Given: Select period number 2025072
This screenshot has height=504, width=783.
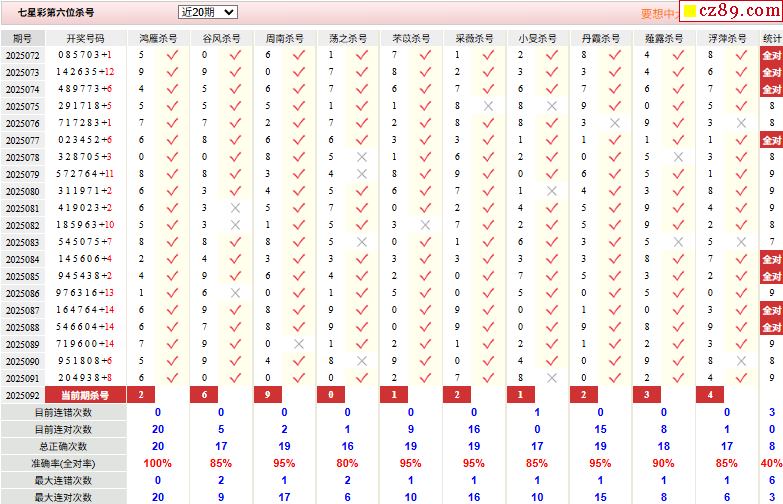Looking at the screenshot, I should pyautogui.click(x=22, y=55).
